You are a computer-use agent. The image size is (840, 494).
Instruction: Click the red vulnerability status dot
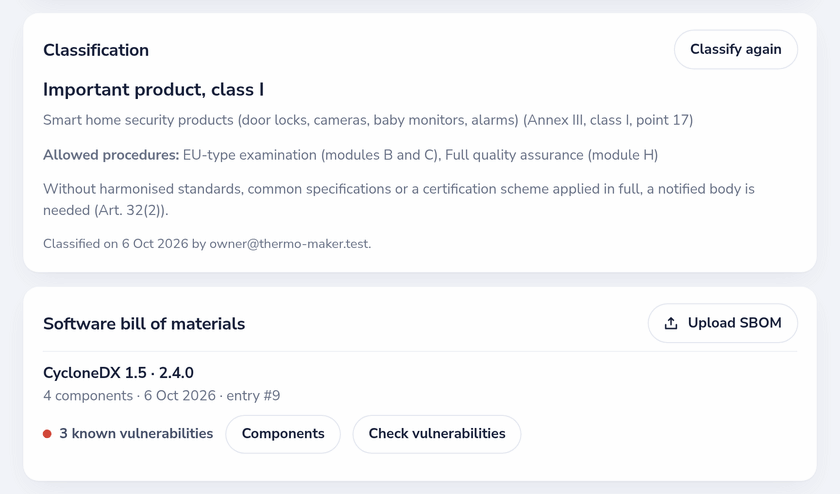47,433
